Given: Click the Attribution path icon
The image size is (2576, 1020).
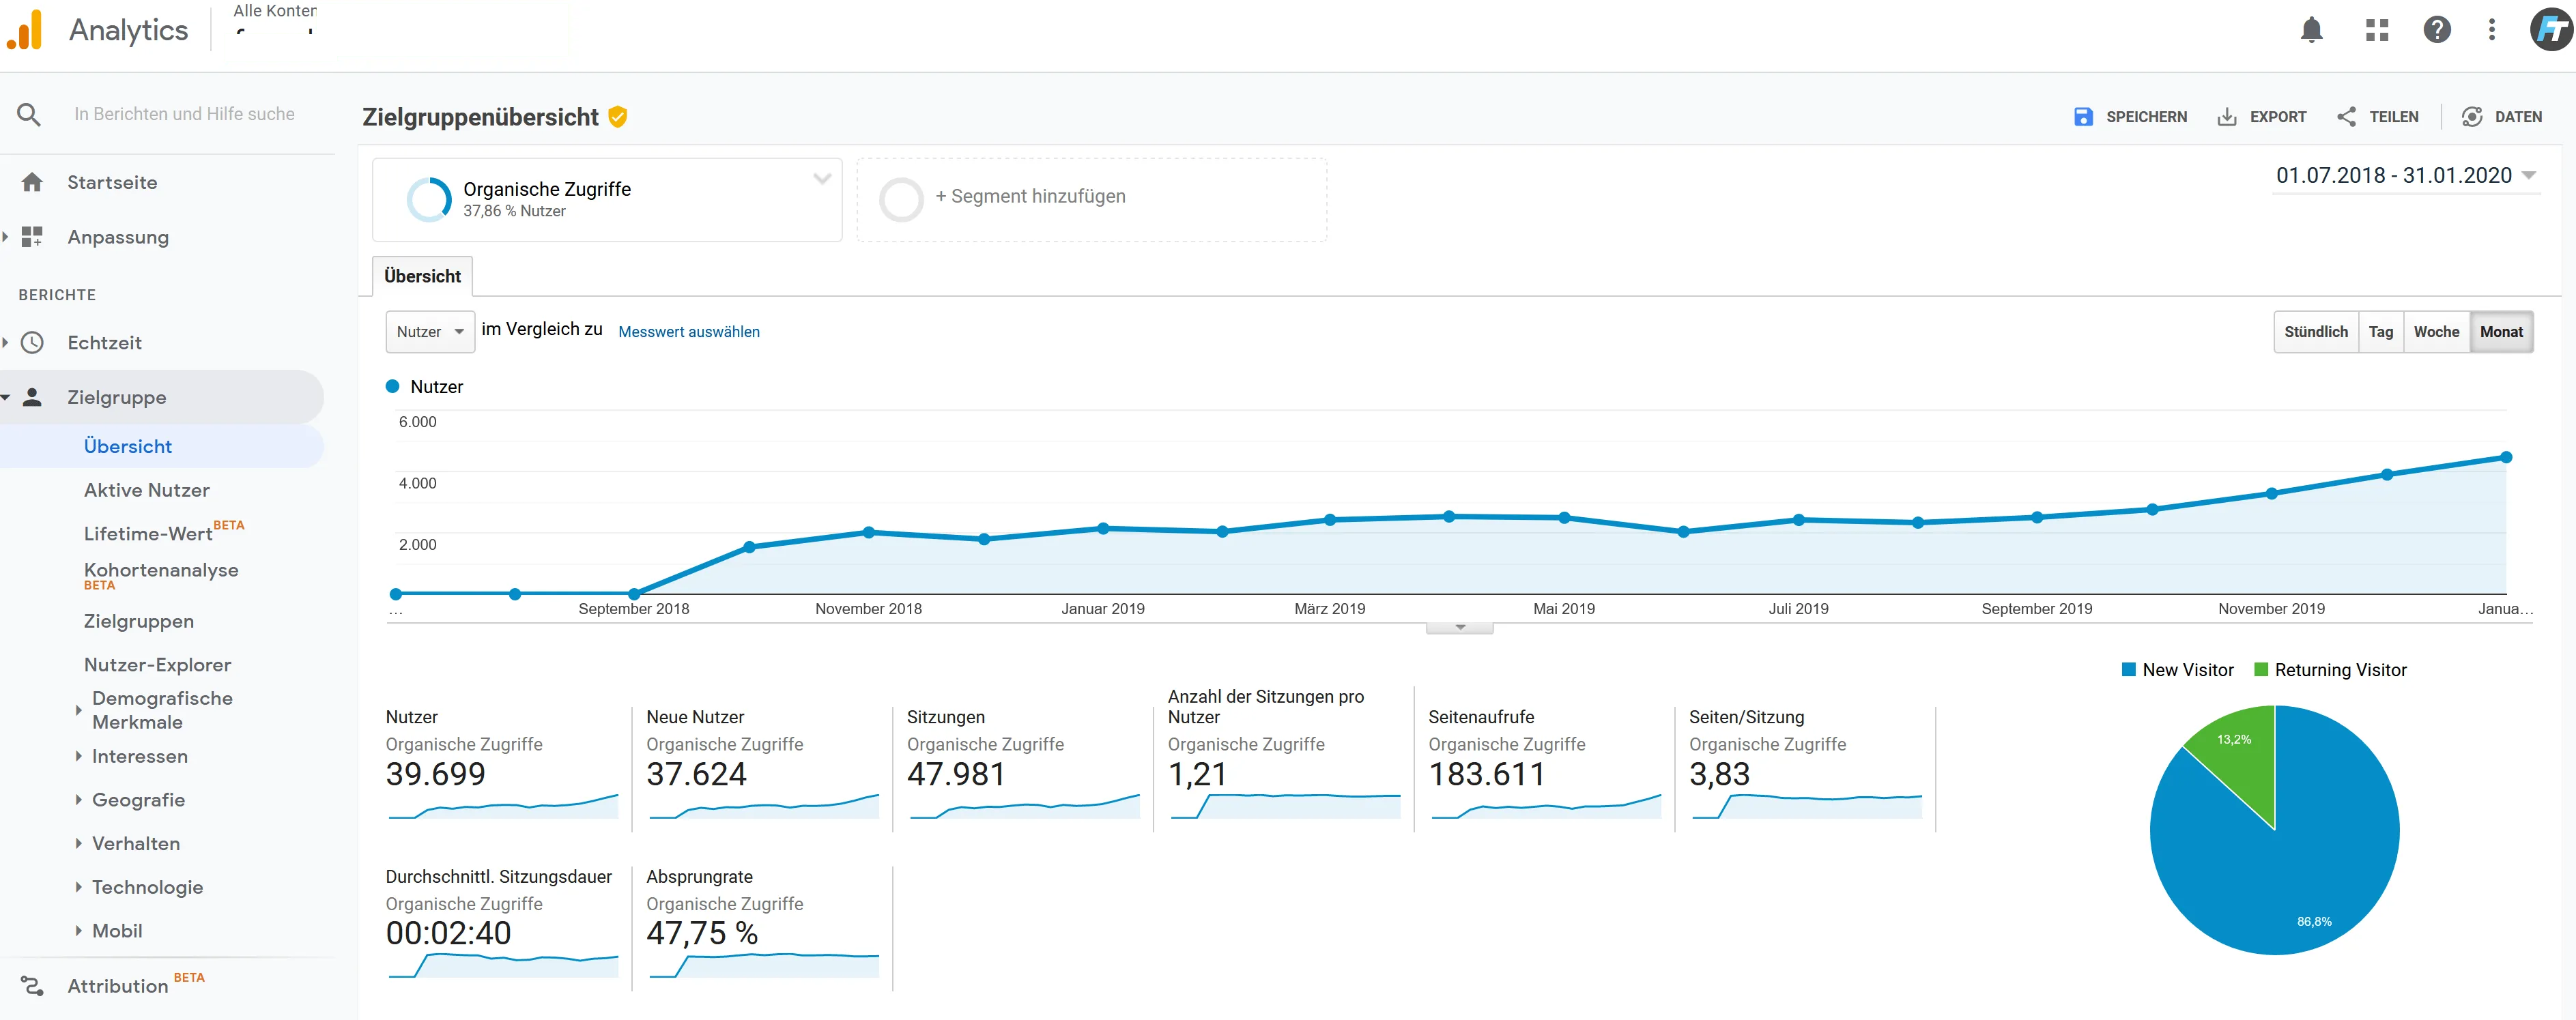Looking at the screenshot, I should pyautogui.click(x=32, y=986).
